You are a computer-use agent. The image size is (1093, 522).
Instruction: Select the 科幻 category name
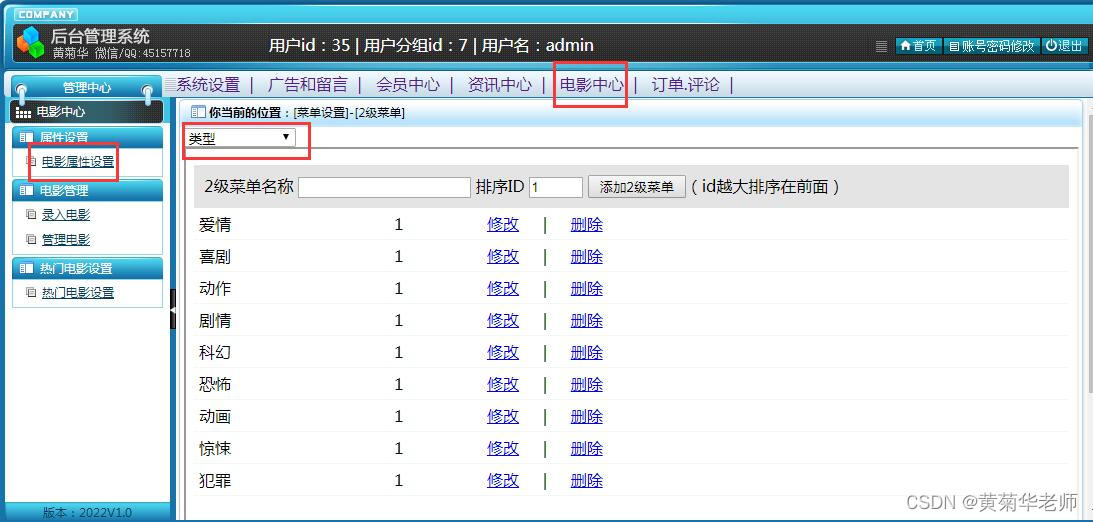pos(215,353)
